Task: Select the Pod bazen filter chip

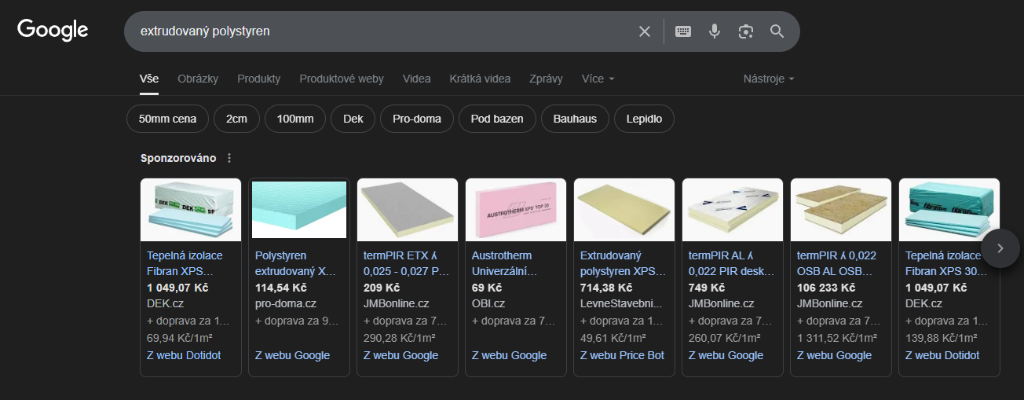Action: (x=496, y=119)
